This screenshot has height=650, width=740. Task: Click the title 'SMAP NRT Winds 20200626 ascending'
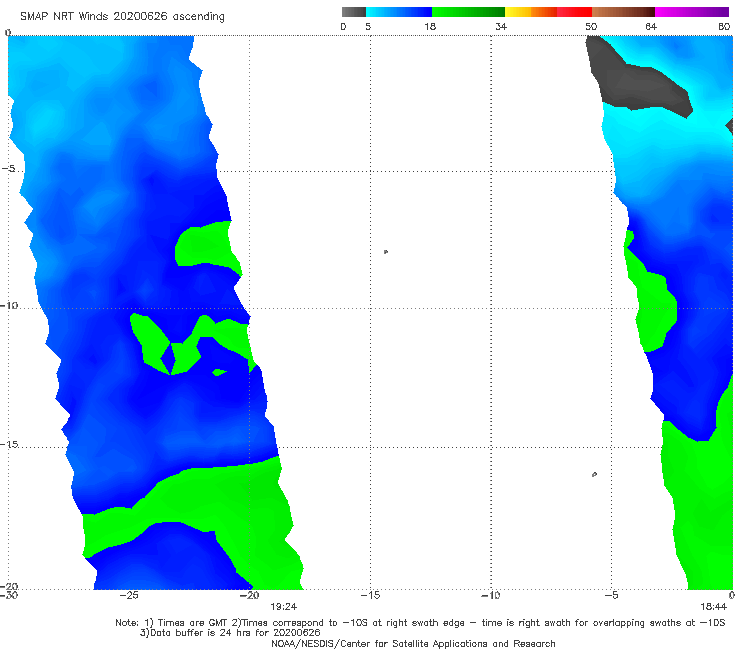point(122,17)
